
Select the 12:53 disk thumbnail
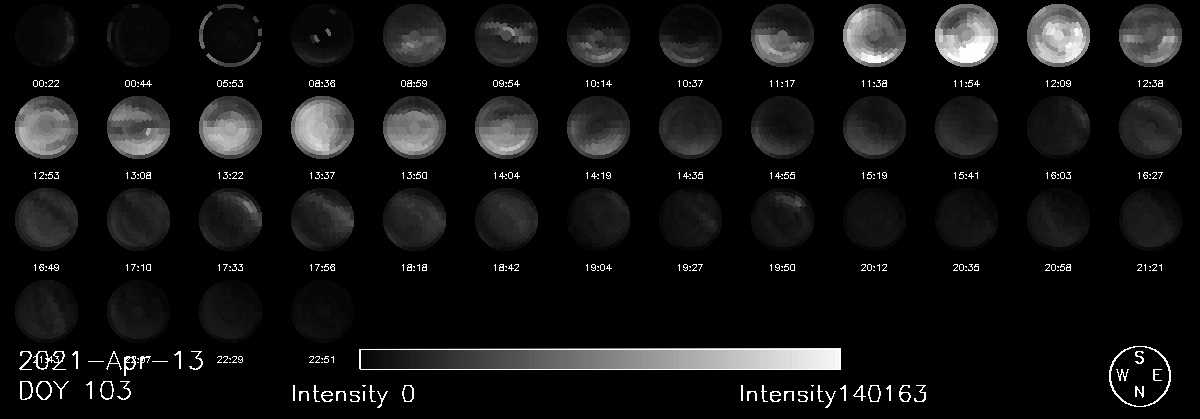46,127
